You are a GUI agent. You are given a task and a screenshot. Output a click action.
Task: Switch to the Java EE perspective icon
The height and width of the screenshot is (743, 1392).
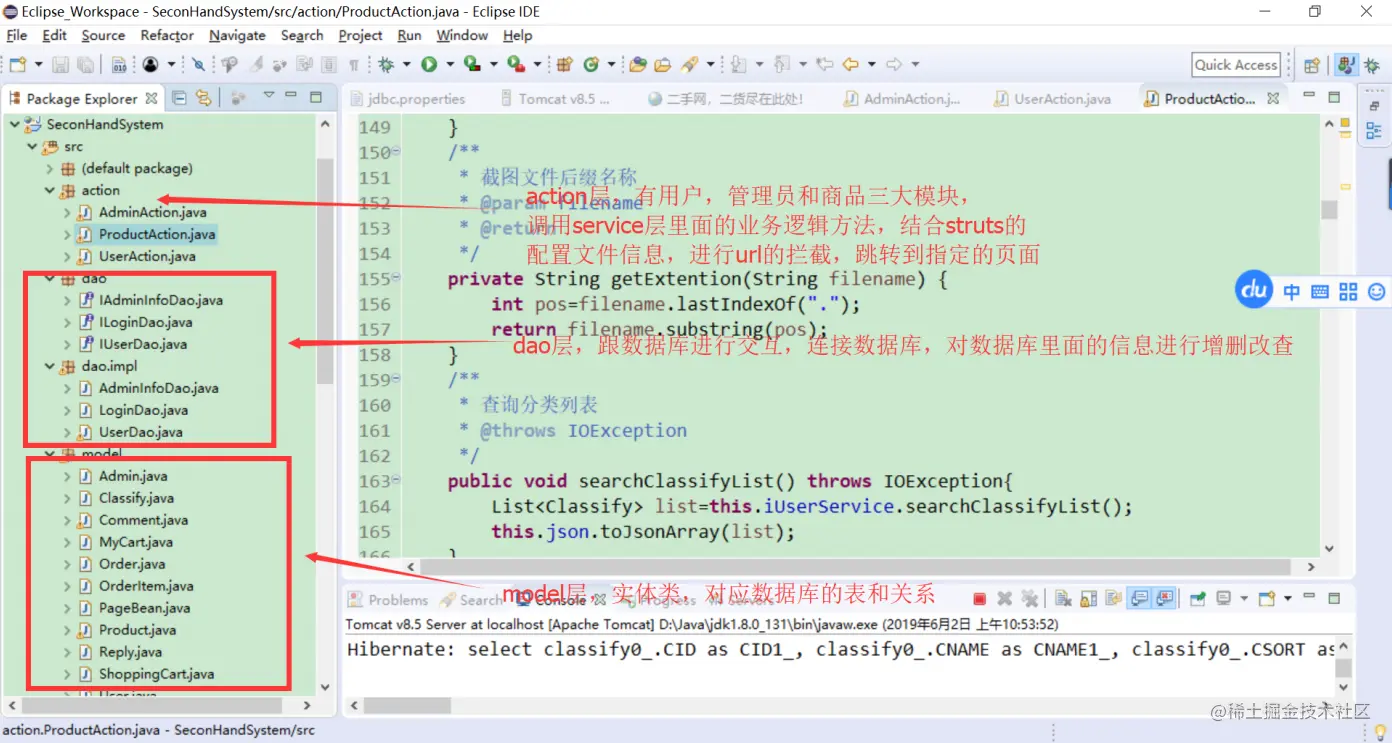[x=1345, y=65]
